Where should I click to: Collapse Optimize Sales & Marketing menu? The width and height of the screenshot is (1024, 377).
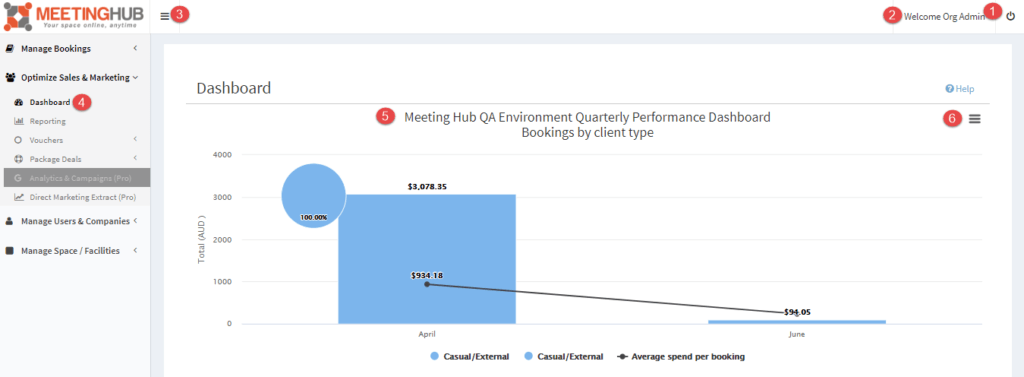(75, 77)
